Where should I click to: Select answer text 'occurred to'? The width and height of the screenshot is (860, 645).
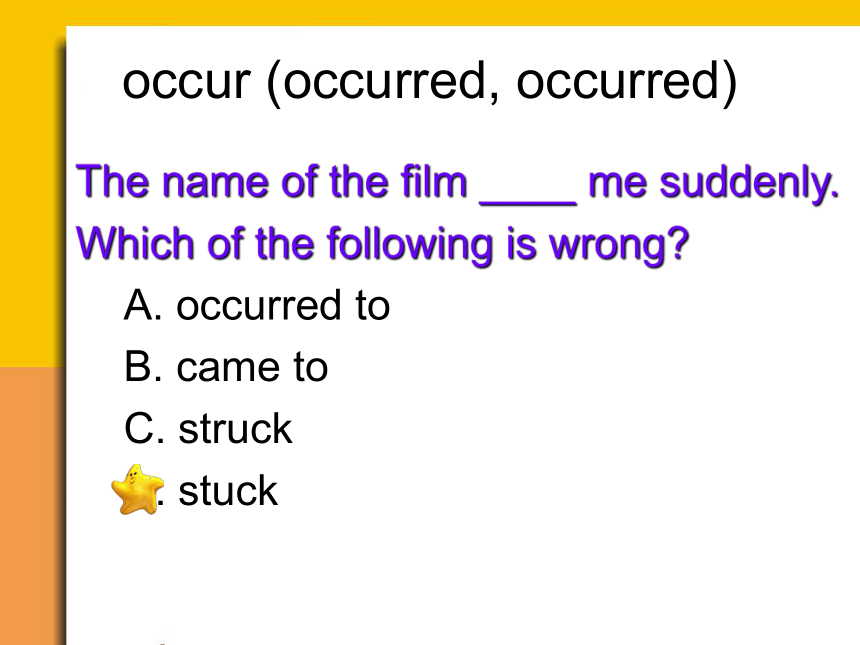point(283,305)
